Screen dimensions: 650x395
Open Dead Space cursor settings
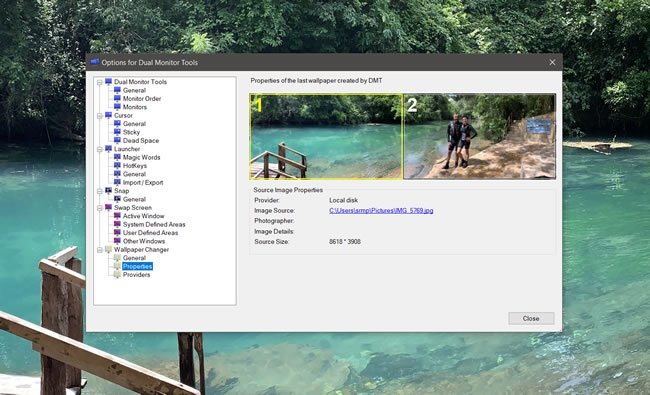[x=141, y=141]
